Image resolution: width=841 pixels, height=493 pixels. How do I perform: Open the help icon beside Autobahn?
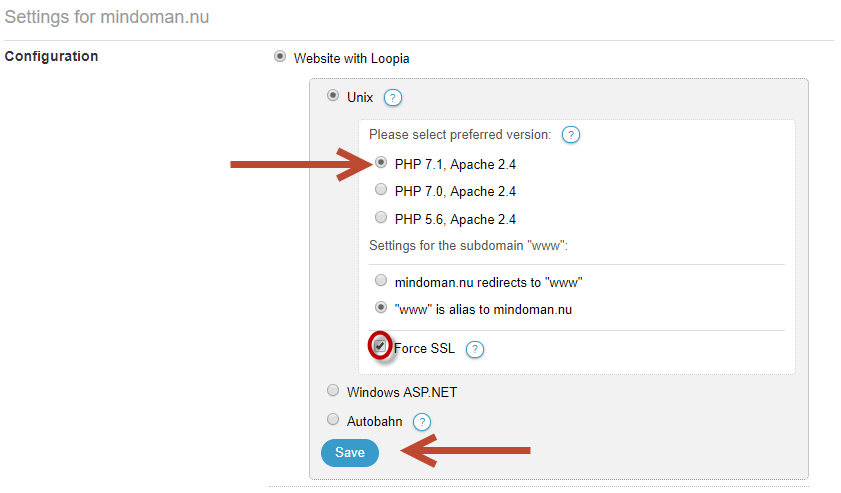pos(422,422)
